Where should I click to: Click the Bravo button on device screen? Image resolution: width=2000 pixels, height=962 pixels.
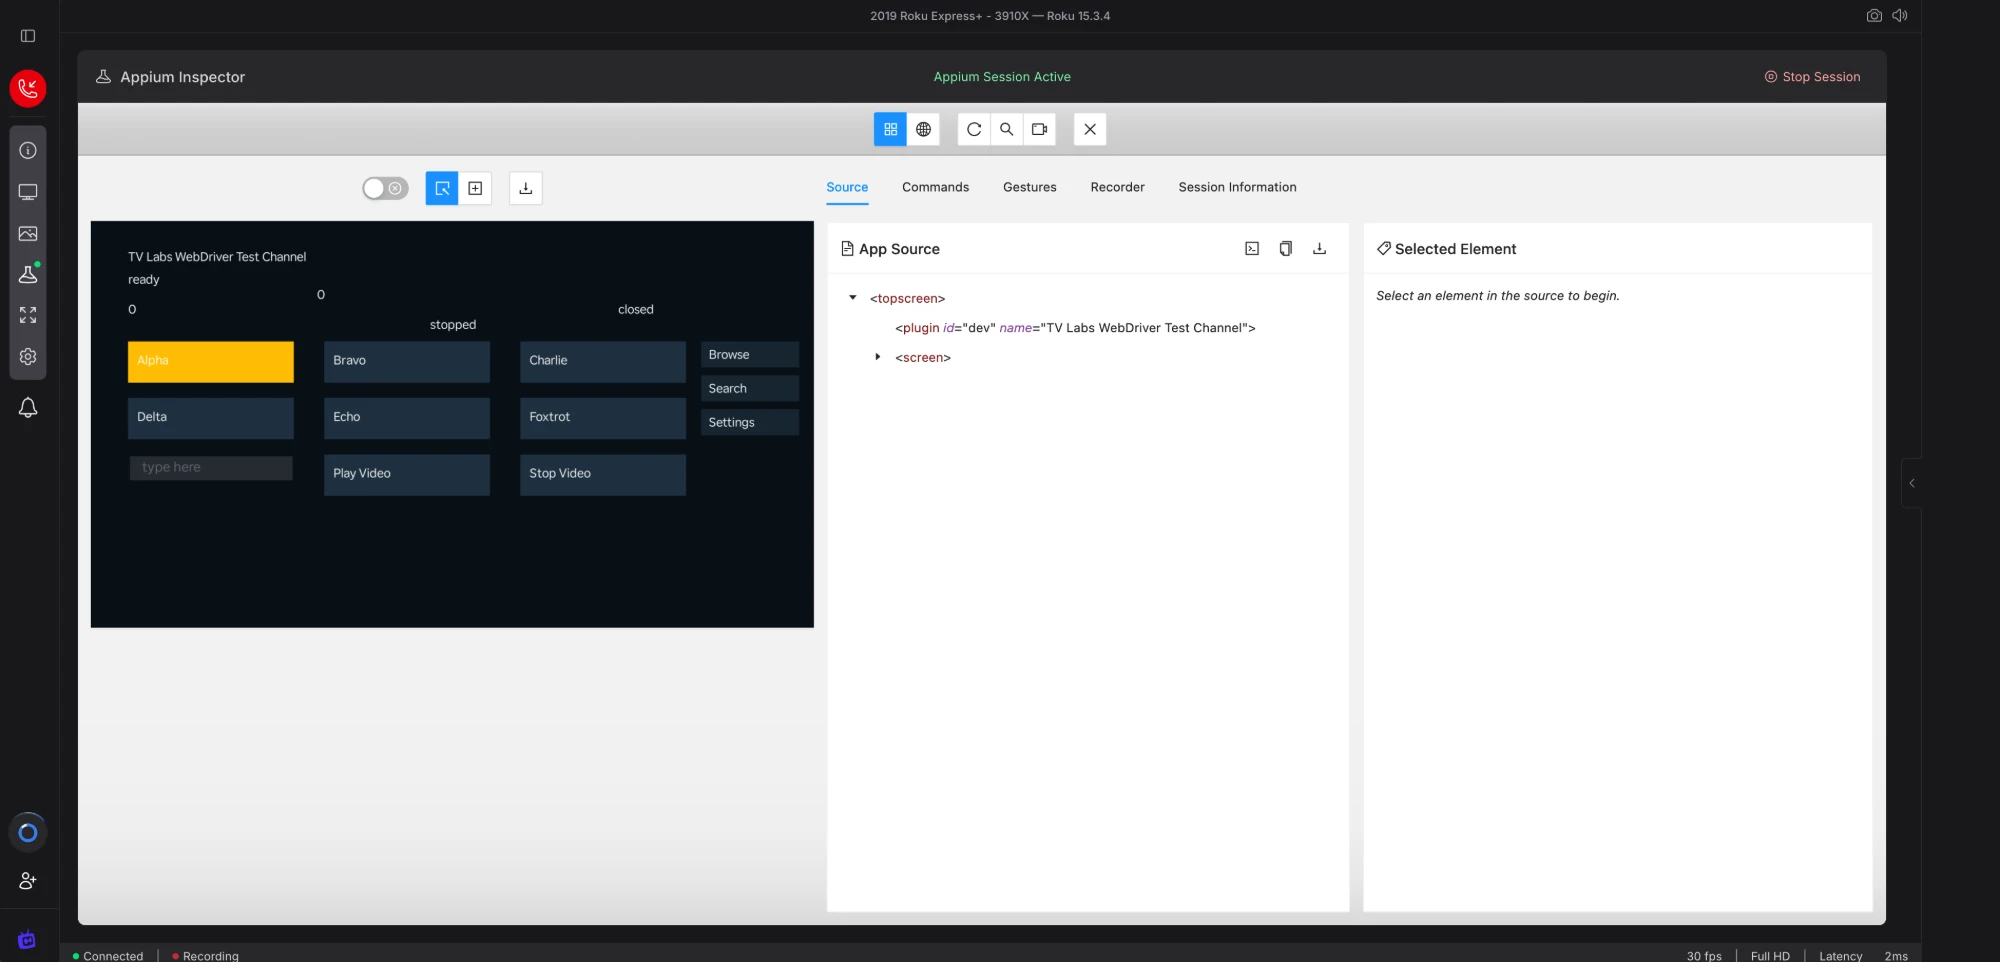click(x=407, y=362)
